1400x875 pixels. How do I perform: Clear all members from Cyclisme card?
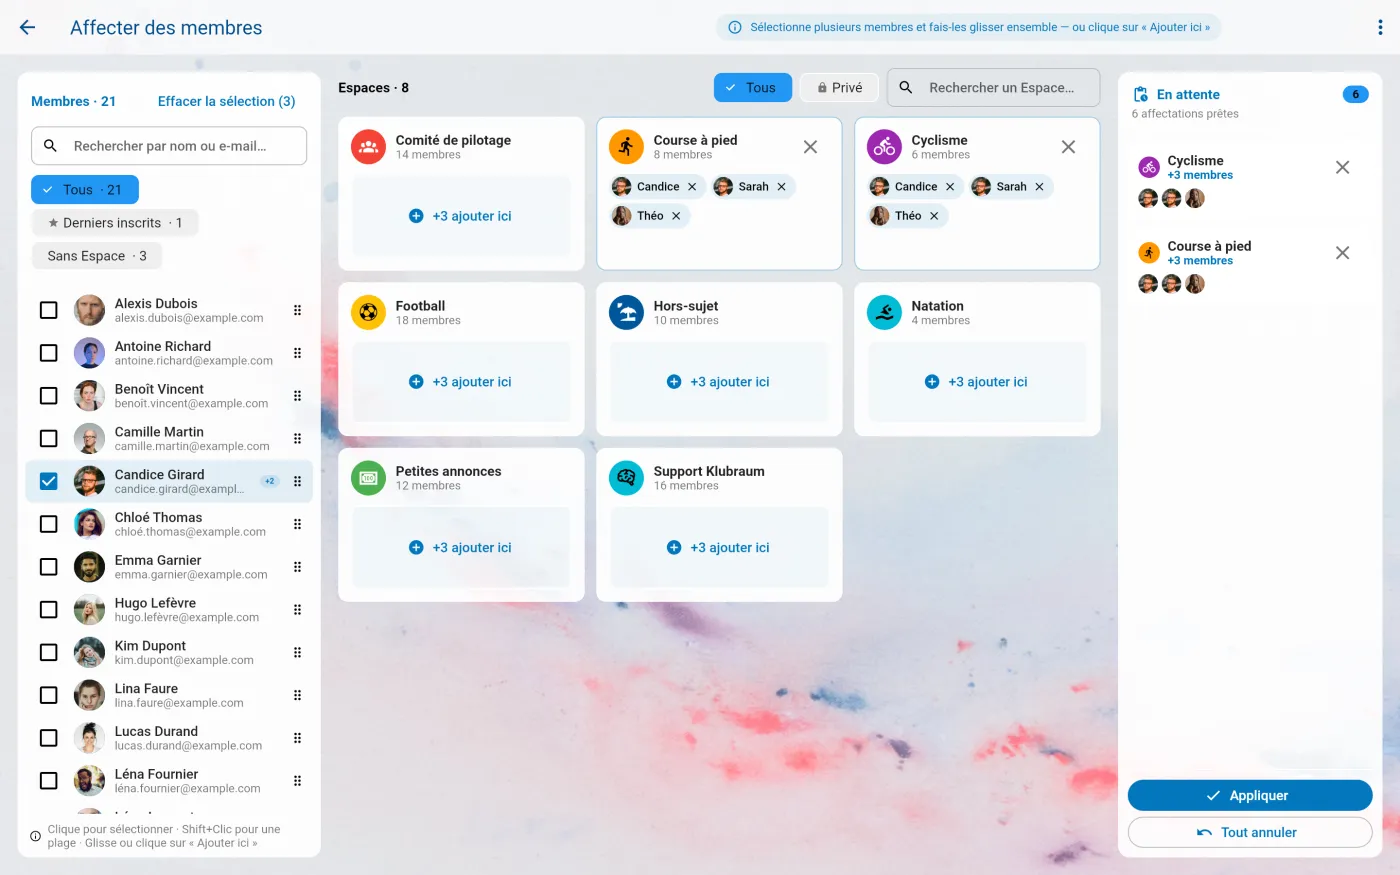[1068, 147]
